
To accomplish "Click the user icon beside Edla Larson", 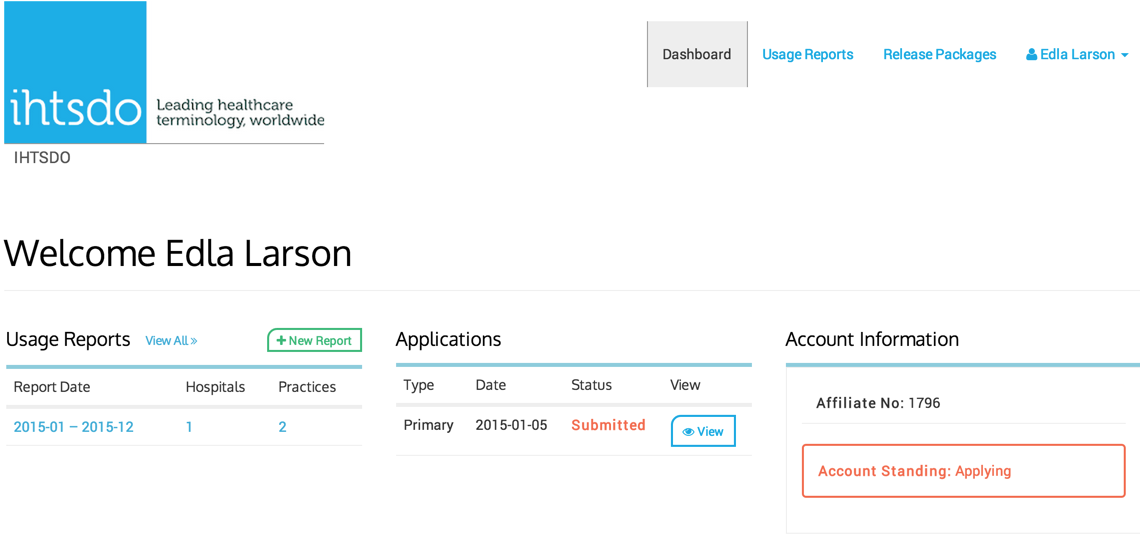I will point(1031,55).
